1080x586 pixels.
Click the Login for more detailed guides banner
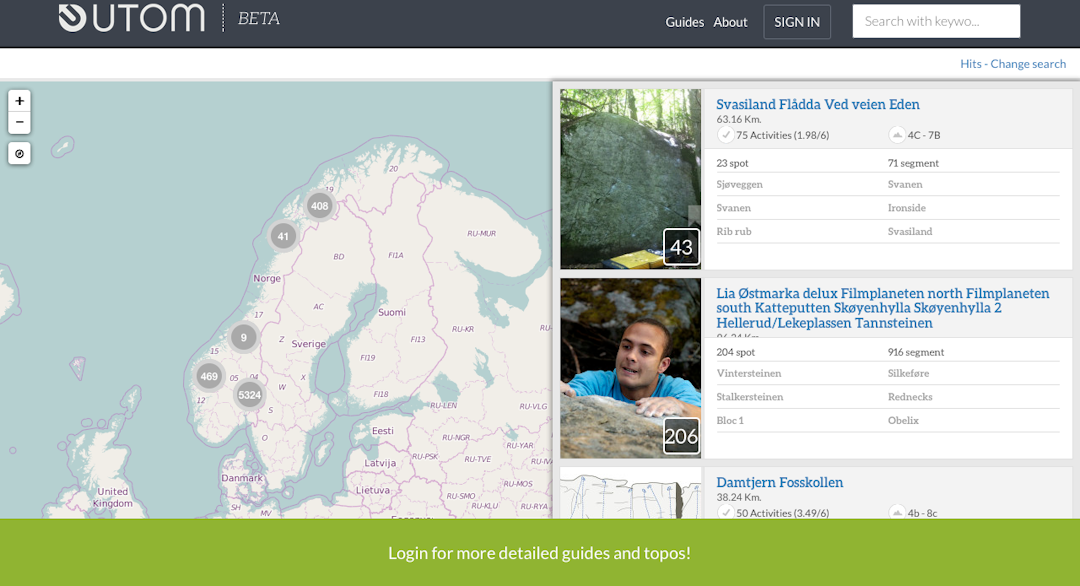click(539, 552)
